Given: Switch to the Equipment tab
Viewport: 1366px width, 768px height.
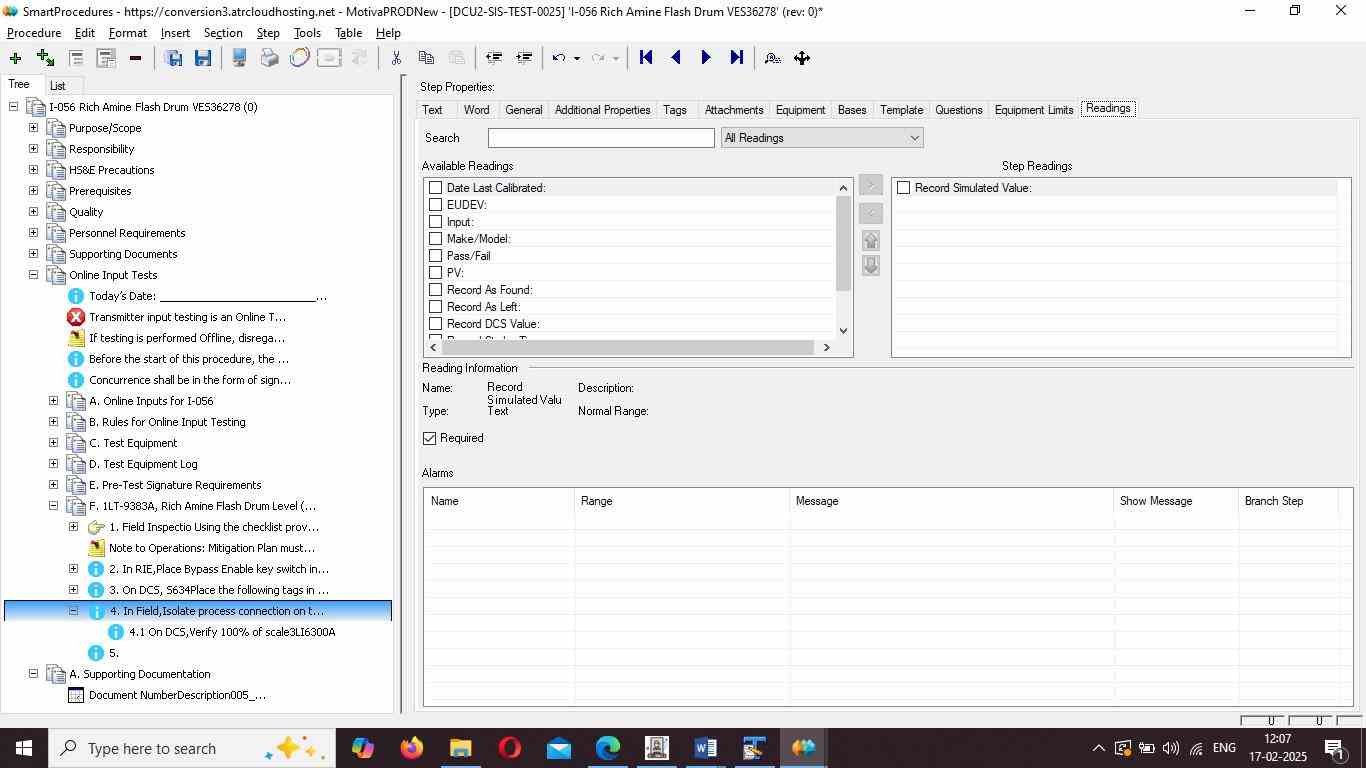Looking at the screenshot, I should 800,110.
